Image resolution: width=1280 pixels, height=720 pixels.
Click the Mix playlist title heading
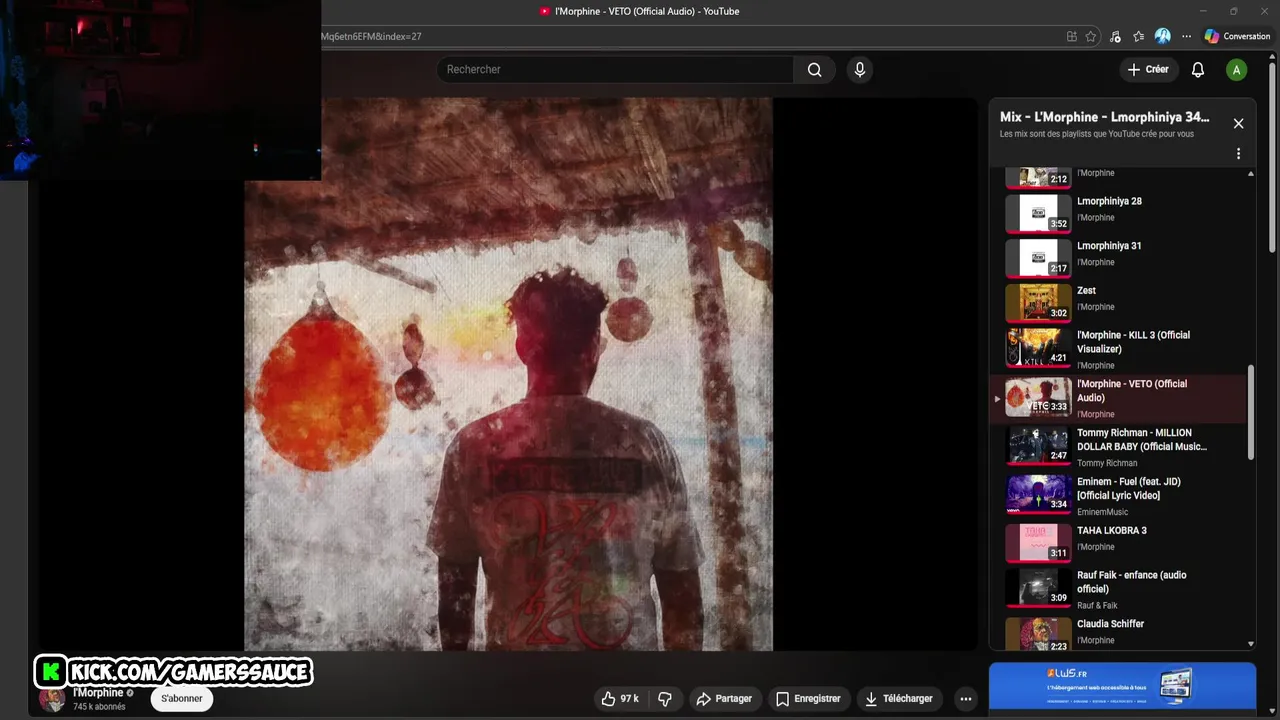tap(1104, 117)
